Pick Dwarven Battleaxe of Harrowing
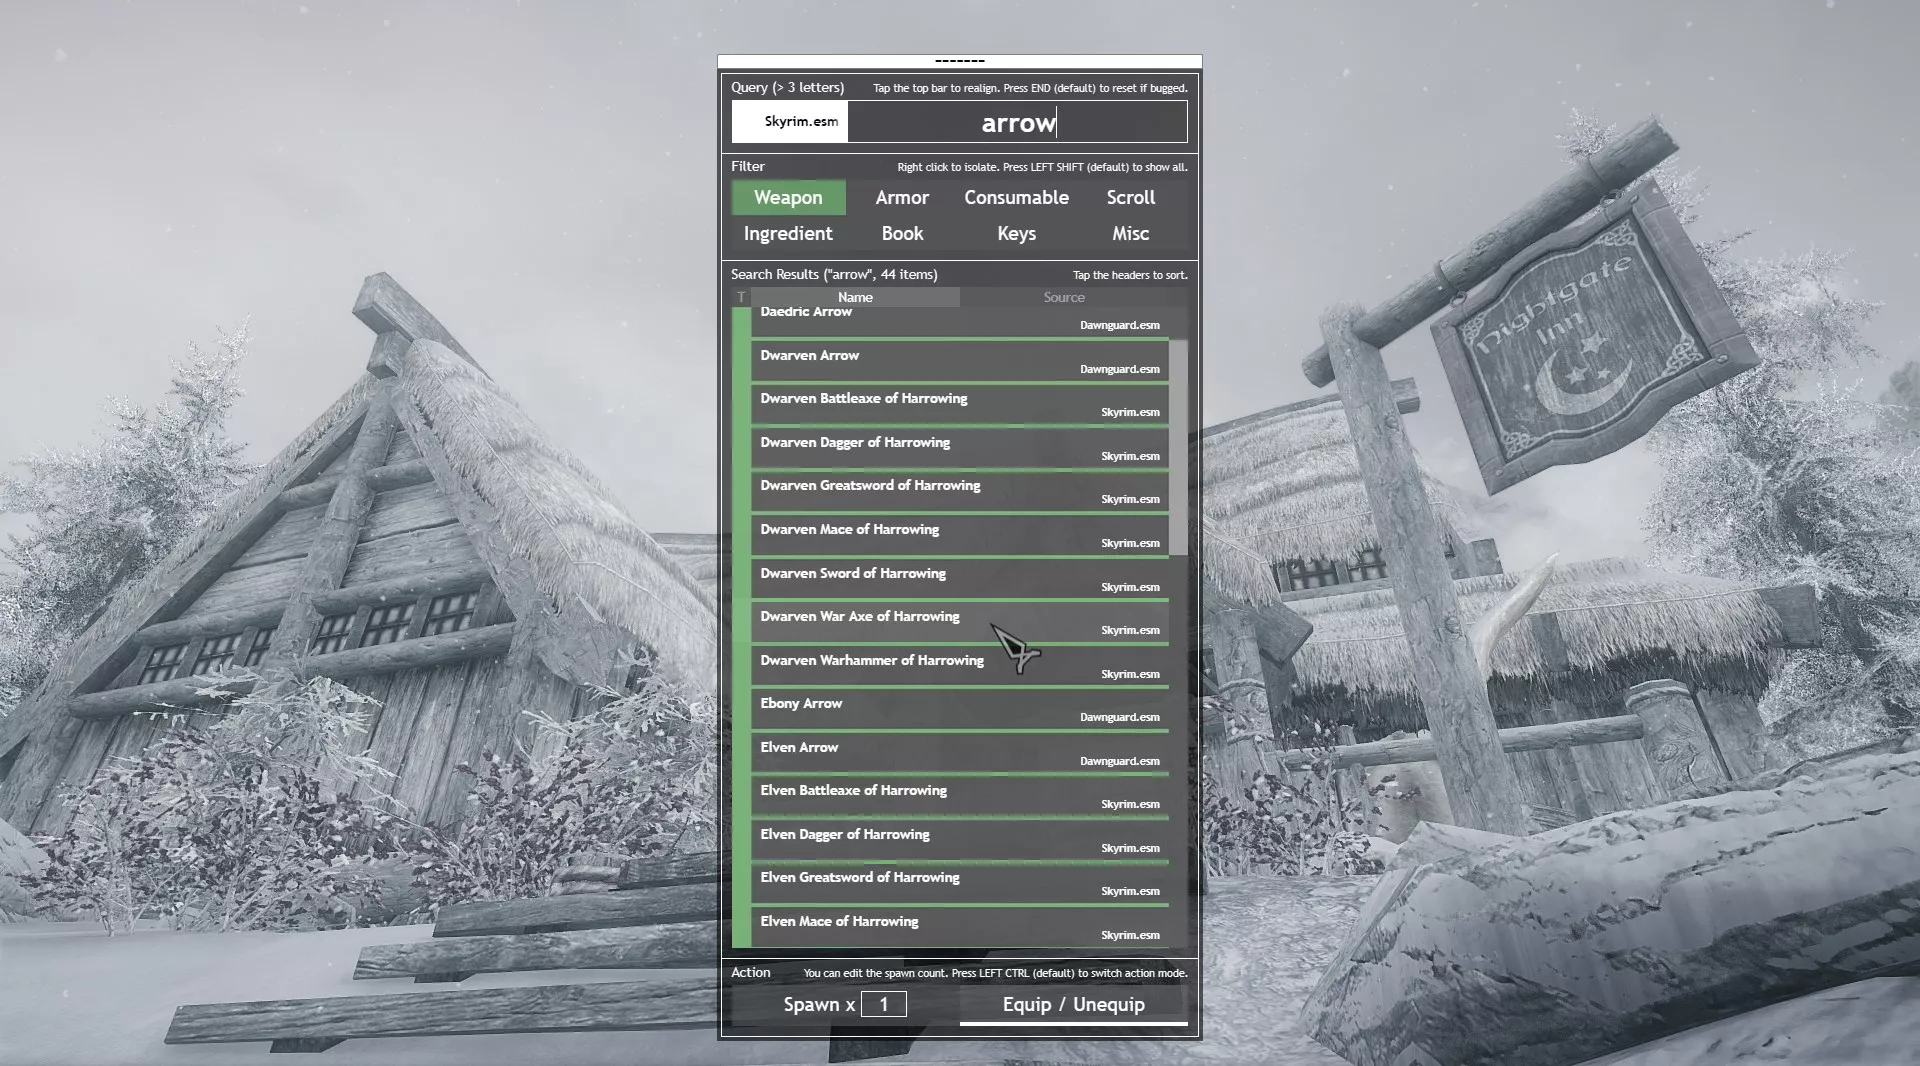 960,405
